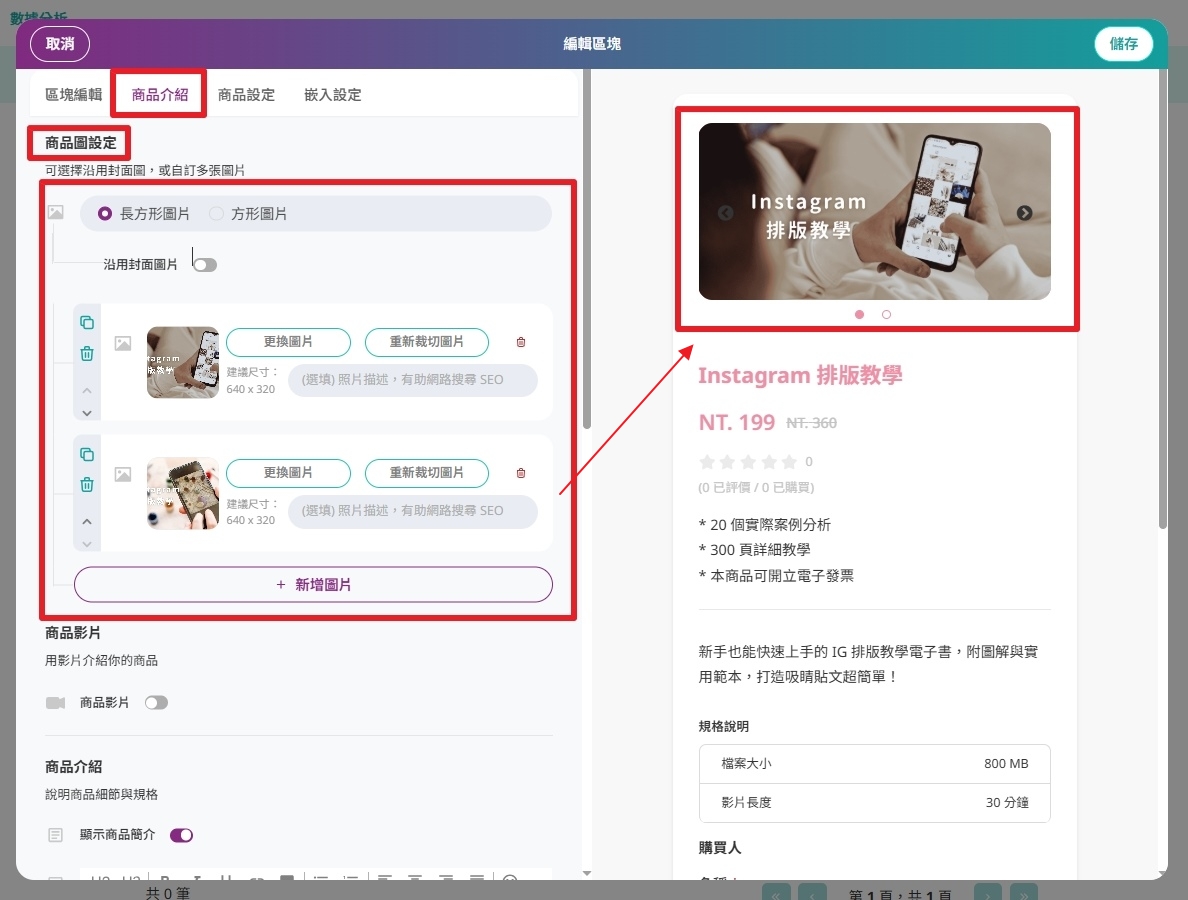Click the picture icon in second image row

[x=123, y=475]
